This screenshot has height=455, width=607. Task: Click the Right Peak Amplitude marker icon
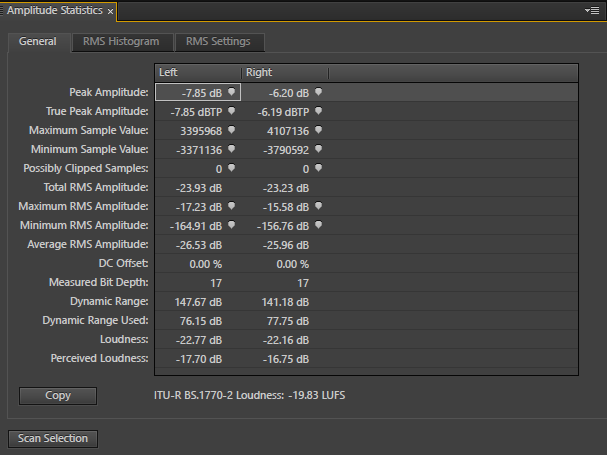pos(319,92)
